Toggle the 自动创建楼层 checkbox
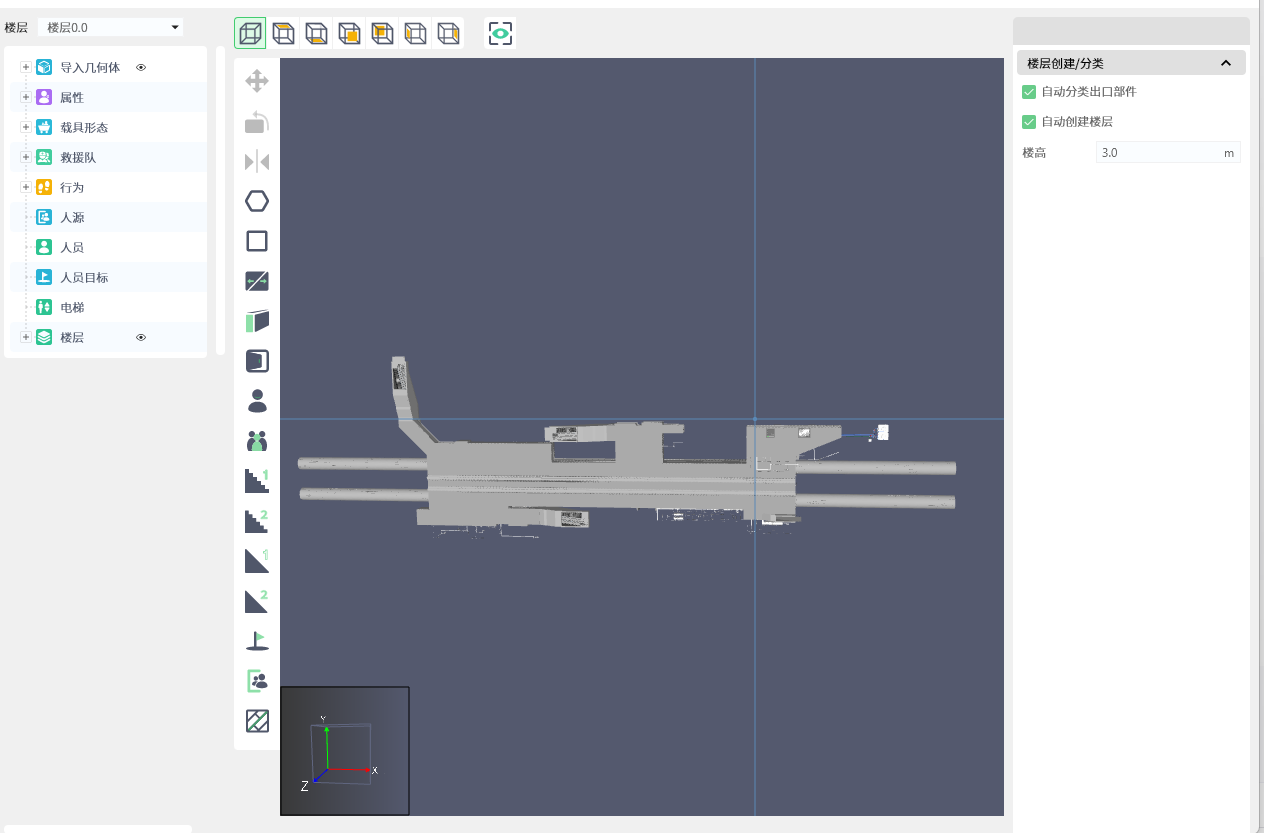This screenshot has height=833, width=1264. (1028, 122)
